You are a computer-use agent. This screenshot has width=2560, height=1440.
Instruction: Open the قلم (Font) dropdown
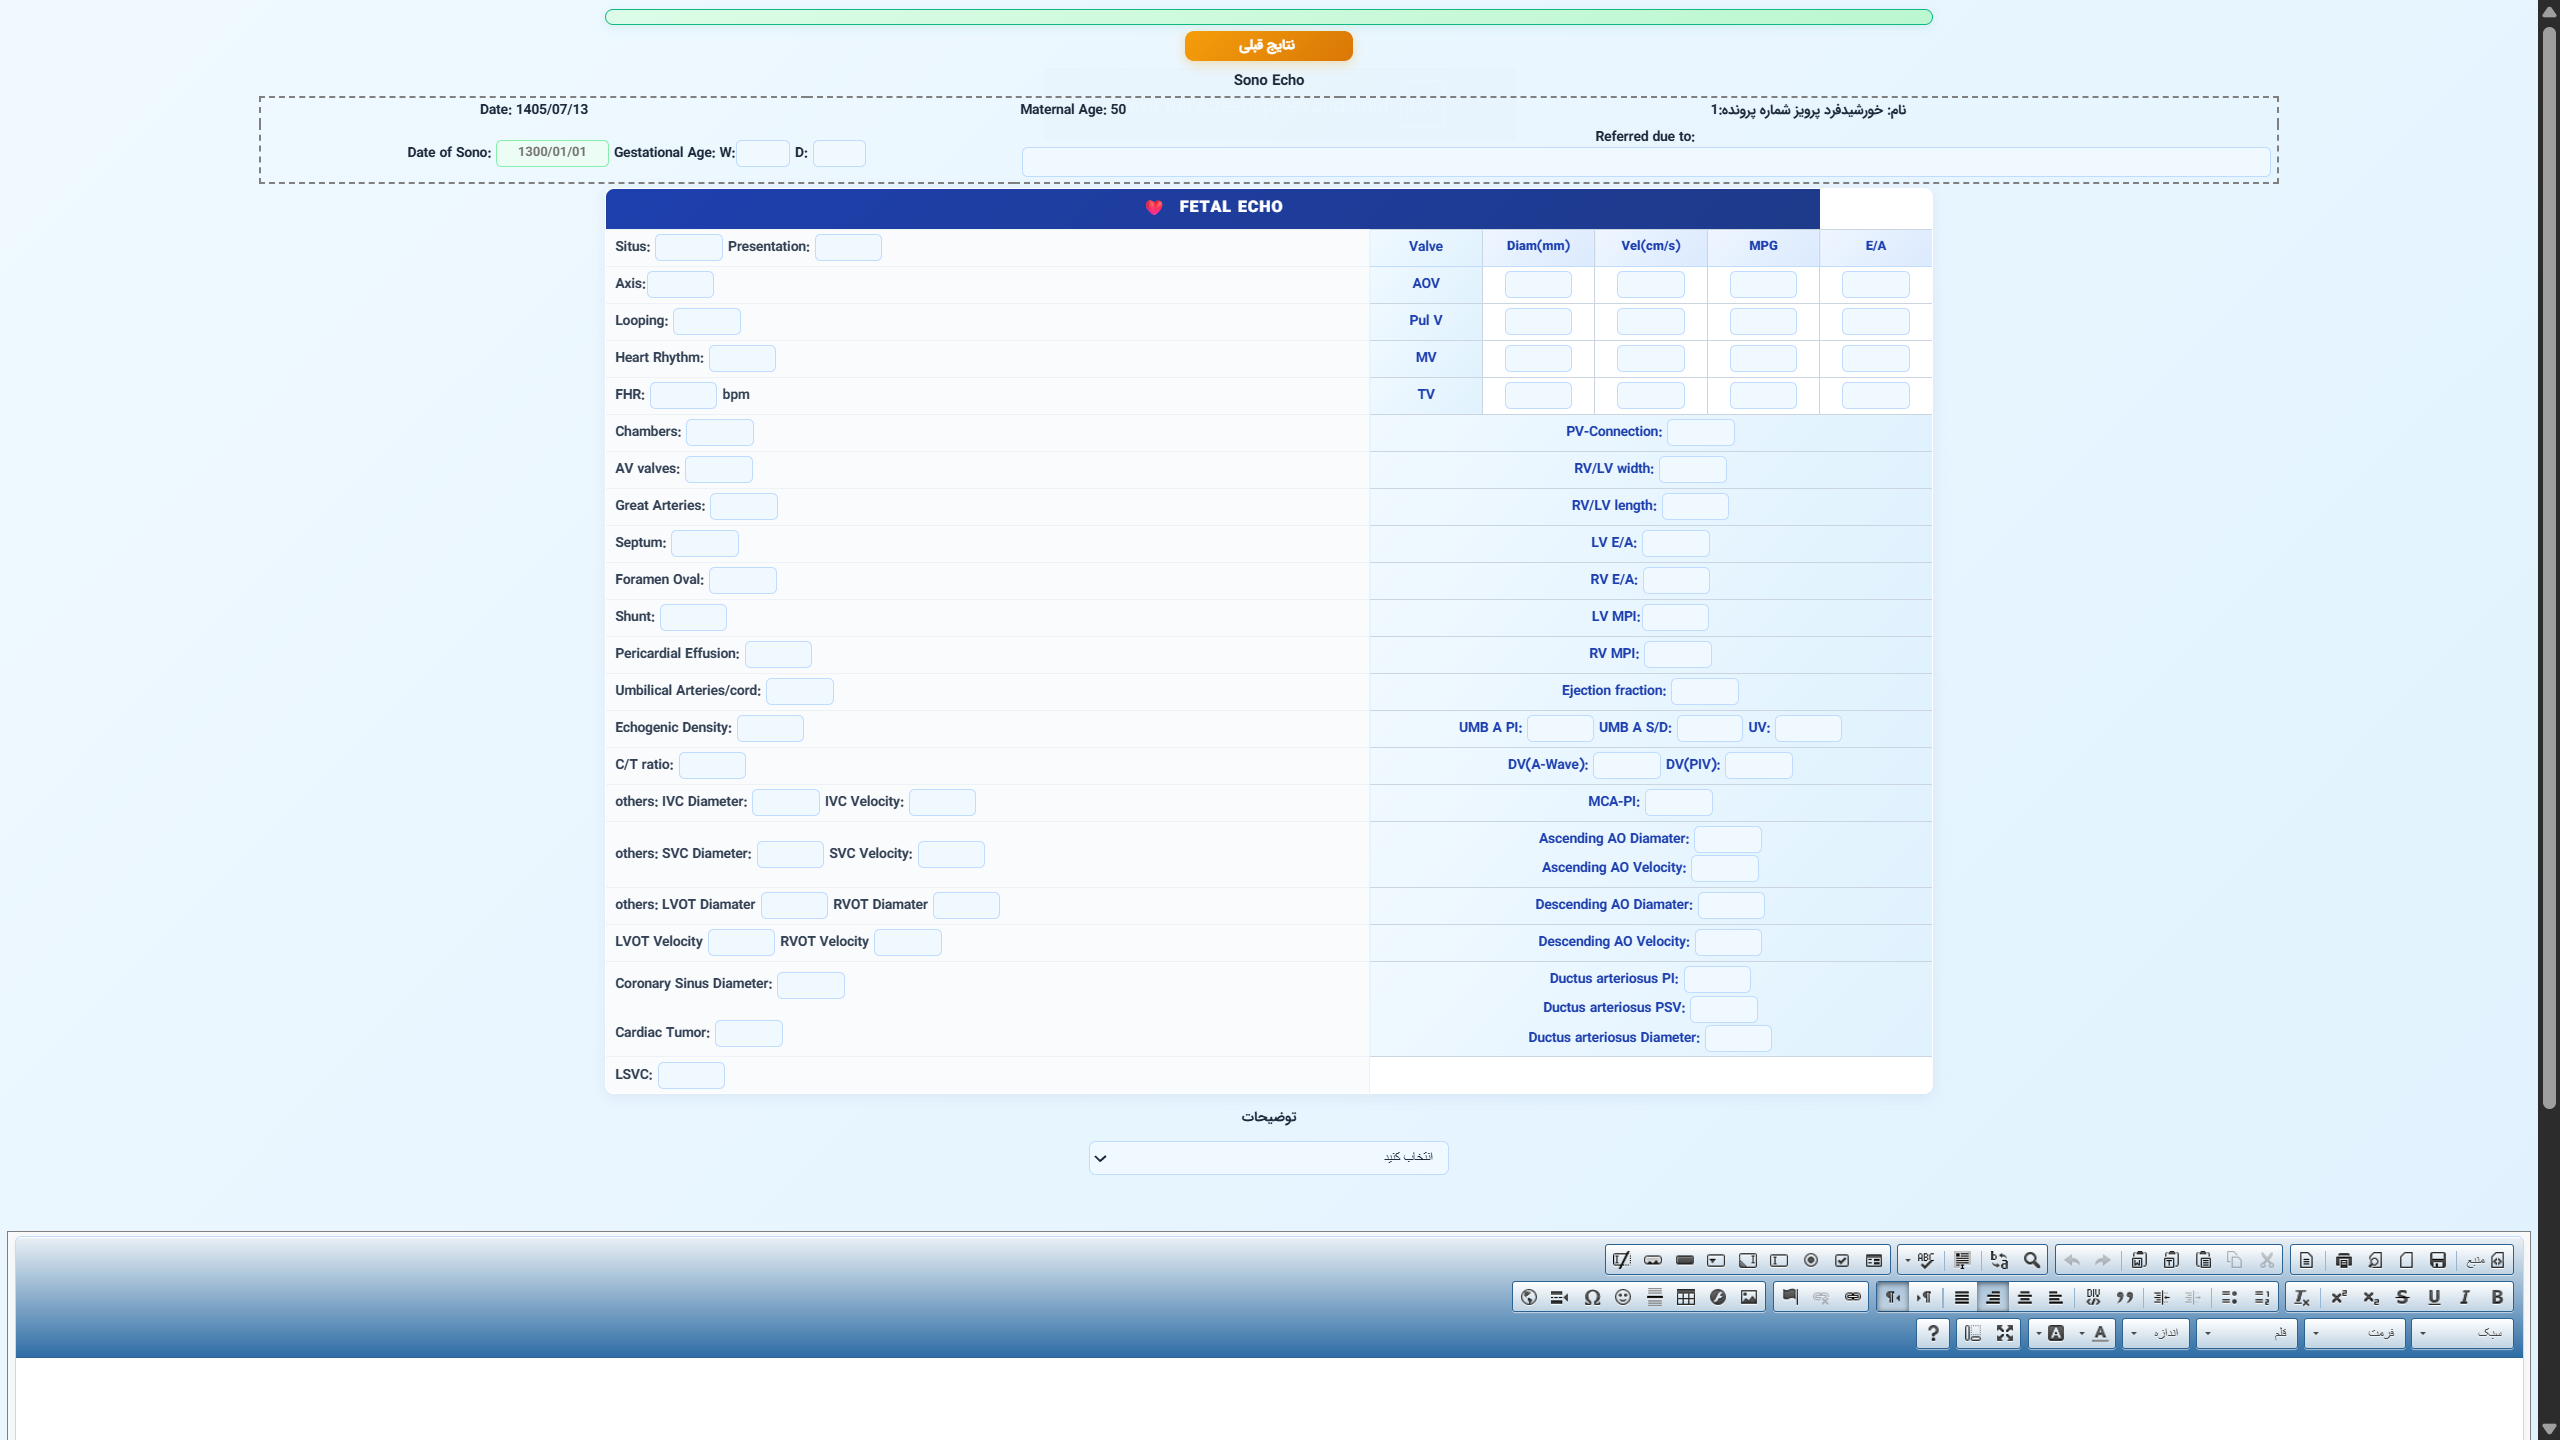(2247, 1333)
